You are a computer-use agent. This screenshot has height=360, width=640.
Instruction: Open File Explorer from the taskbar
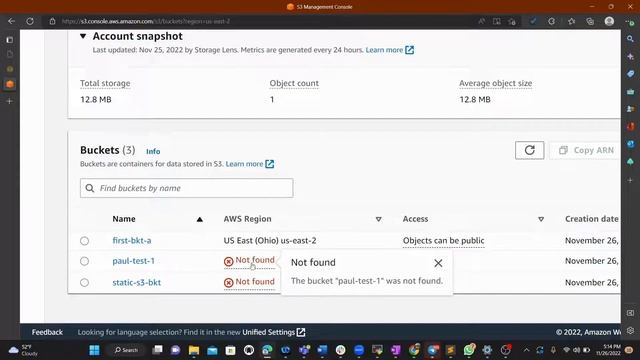[x=193, y=350]
